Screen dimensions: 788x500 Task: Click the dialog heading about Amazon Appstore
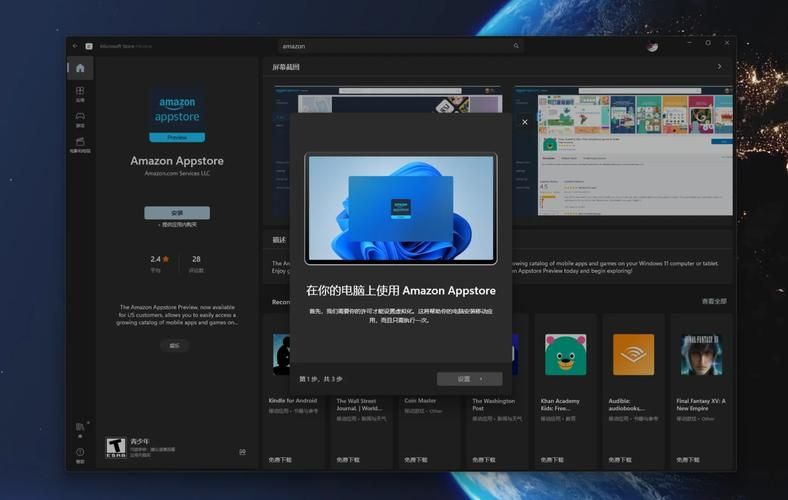pyautogui.click(x=401, y=290)
